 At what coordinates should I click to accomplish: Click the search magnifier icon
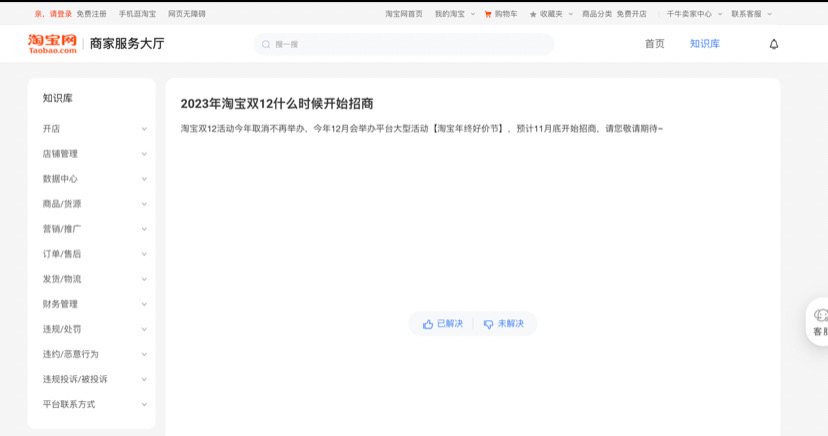click(266, 44)
